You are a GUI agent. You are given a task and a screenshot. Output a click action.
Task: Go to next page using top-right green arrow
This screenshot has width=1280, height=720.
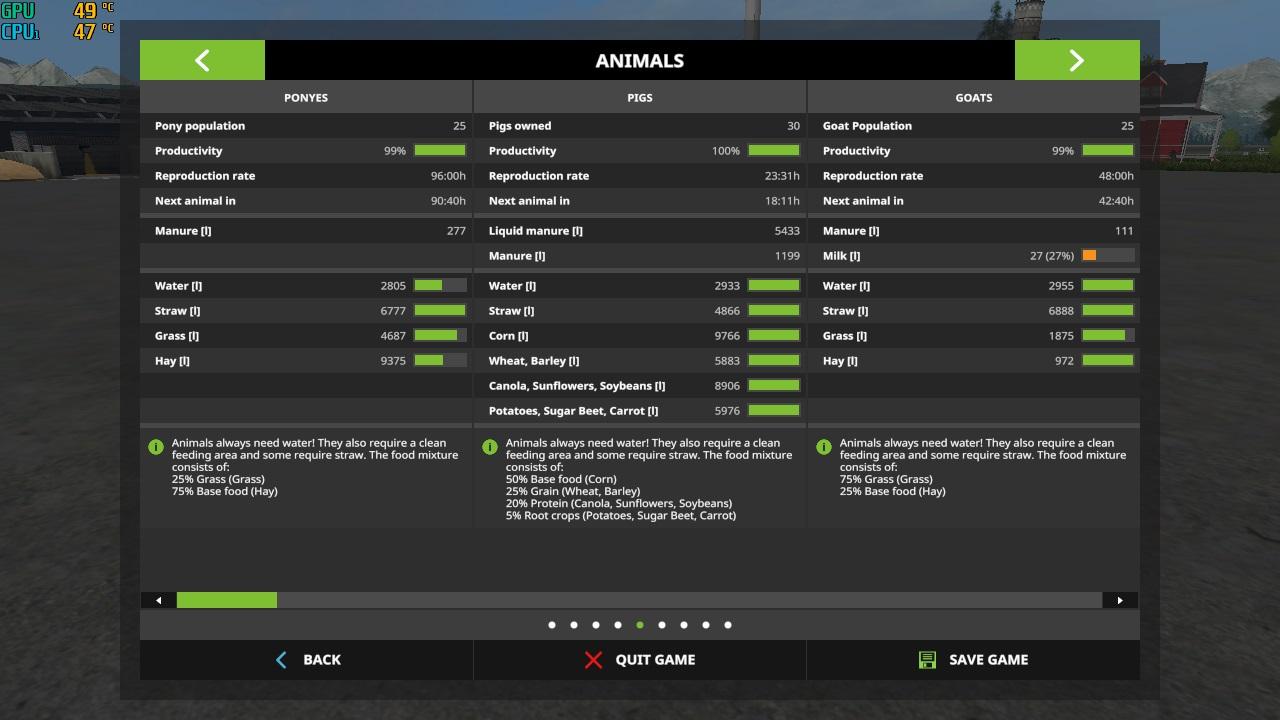tap(1076, 60)
